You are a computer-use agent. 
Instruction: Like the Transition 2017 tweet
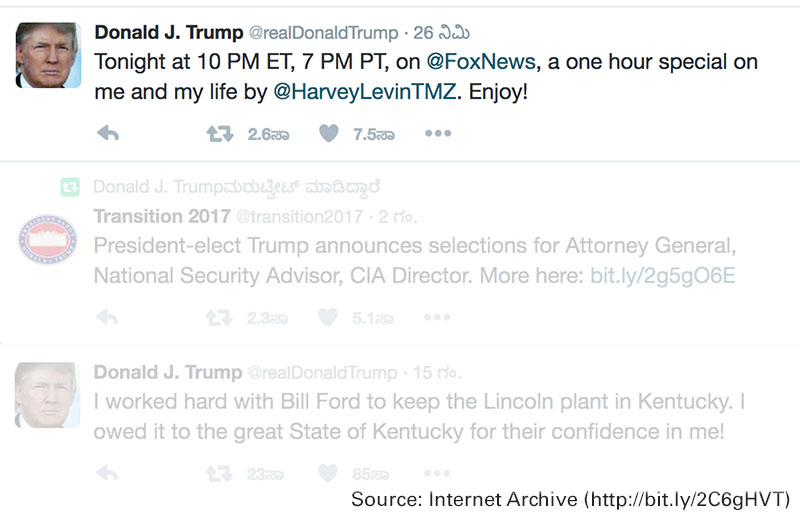(329, 318)
